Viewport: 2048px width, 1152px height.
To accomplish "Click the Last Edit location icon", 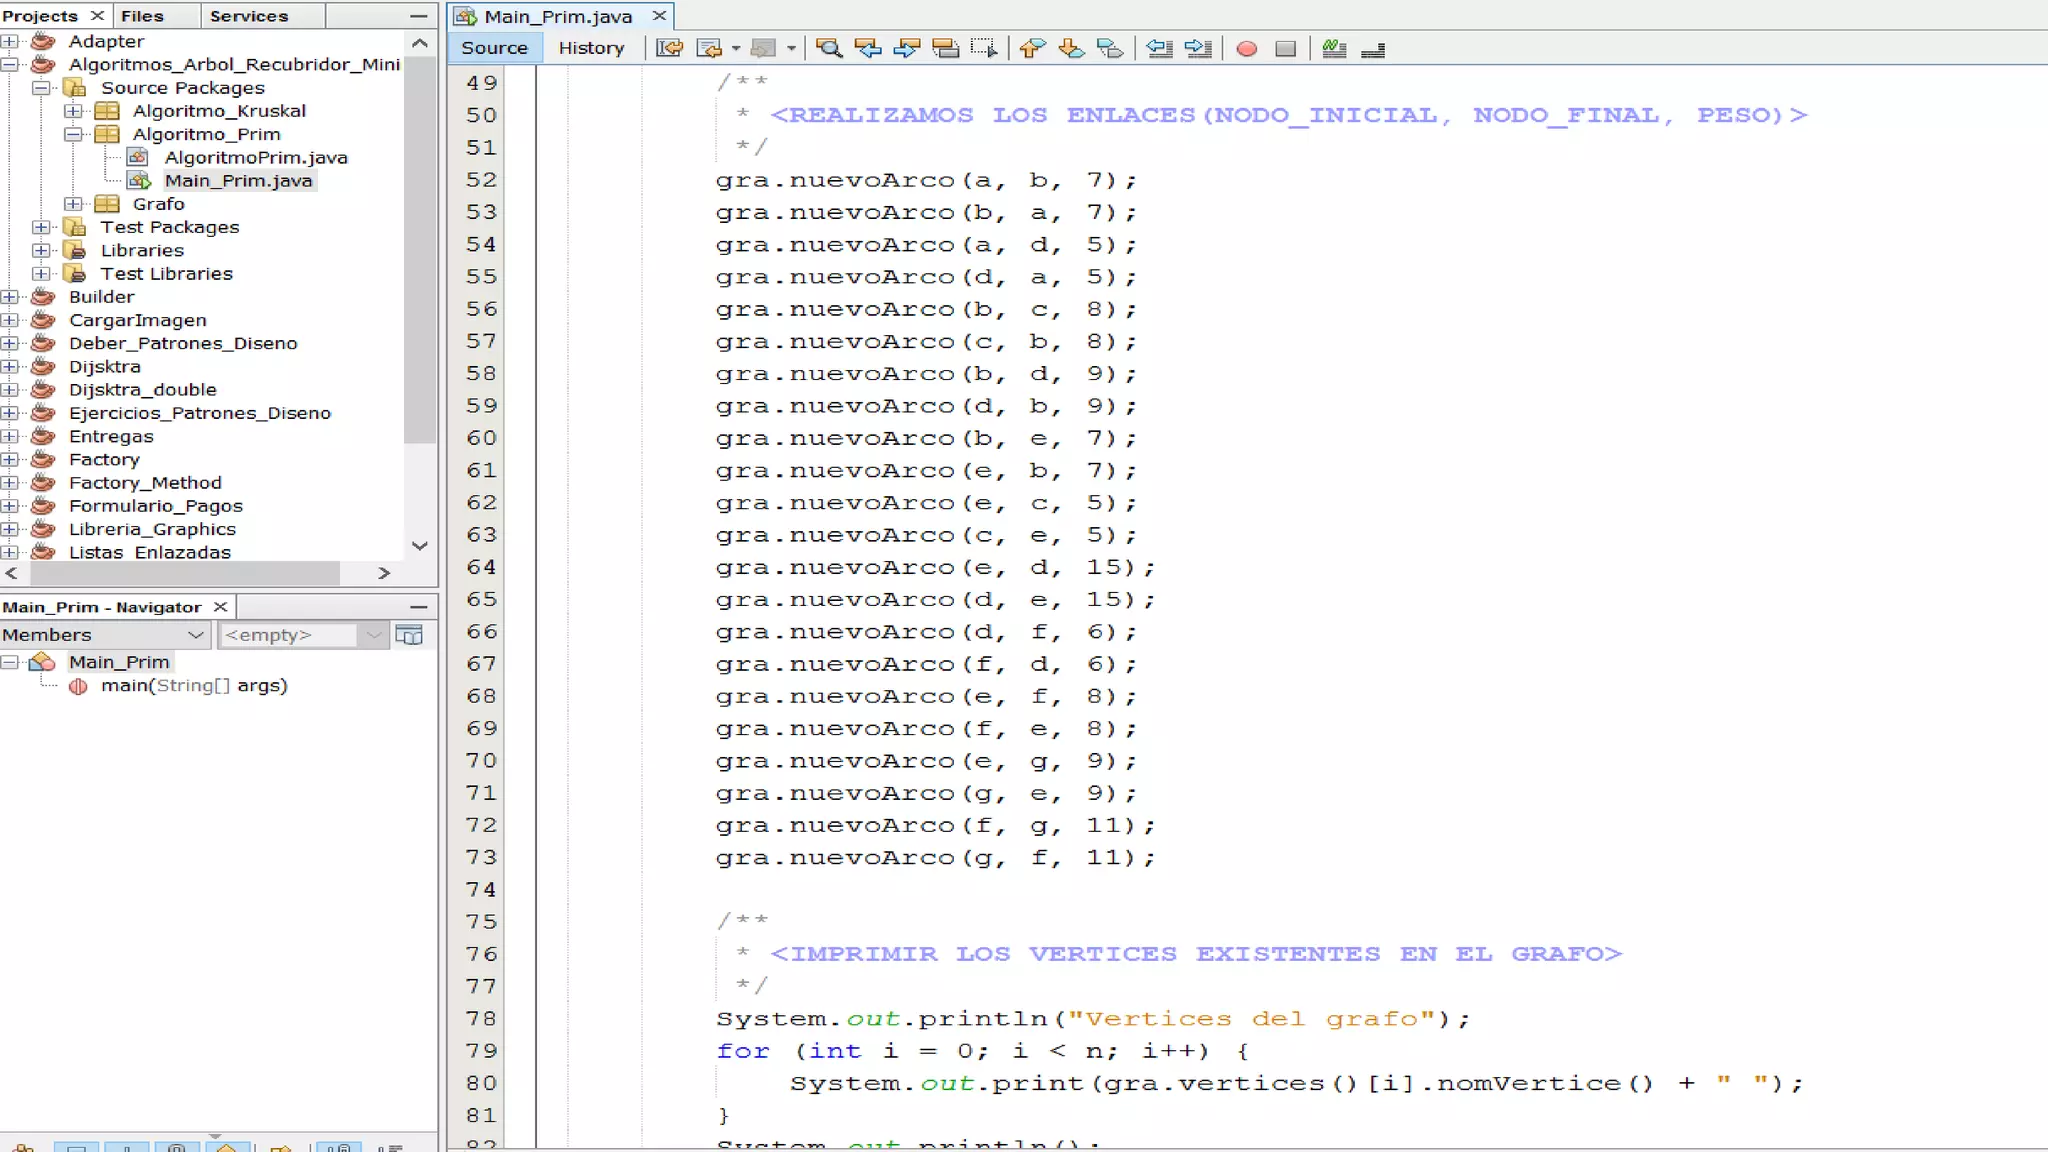I will (669, 48).
